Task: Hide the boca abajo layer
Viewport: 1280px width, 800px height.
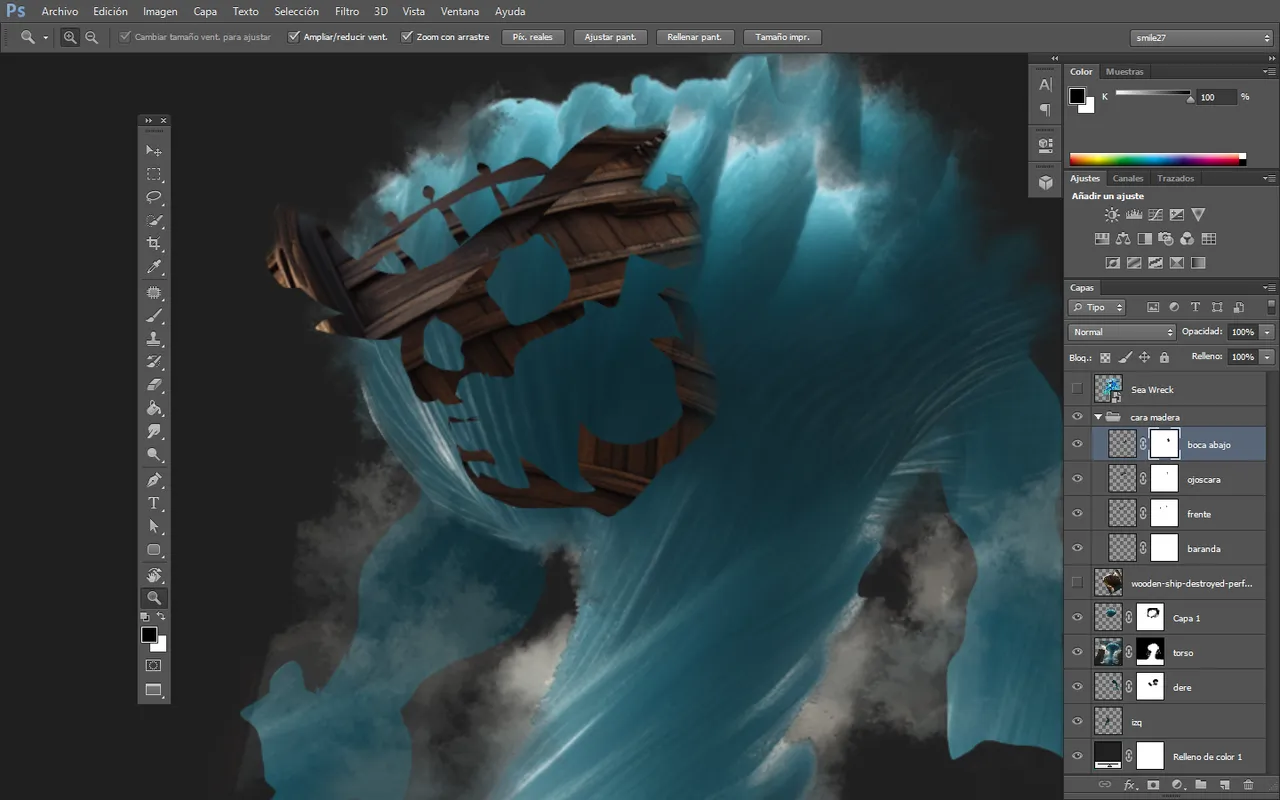Action: tap(1077, 445)
